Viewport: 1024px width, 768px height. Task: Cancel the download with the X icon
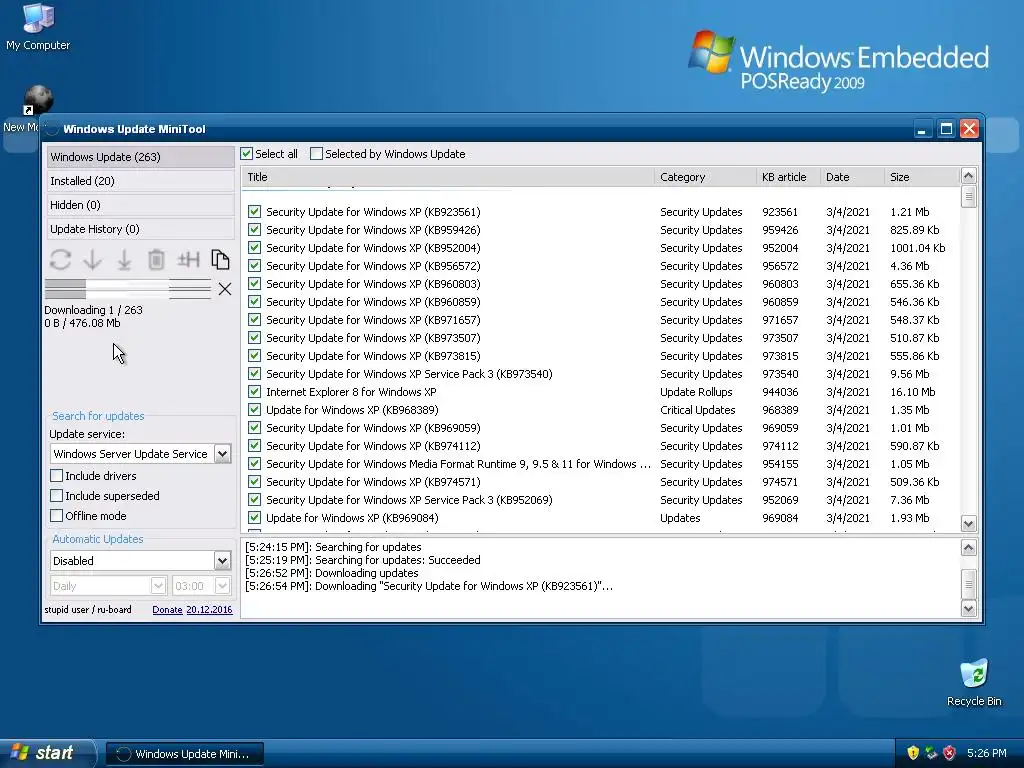tap(225, 289)
